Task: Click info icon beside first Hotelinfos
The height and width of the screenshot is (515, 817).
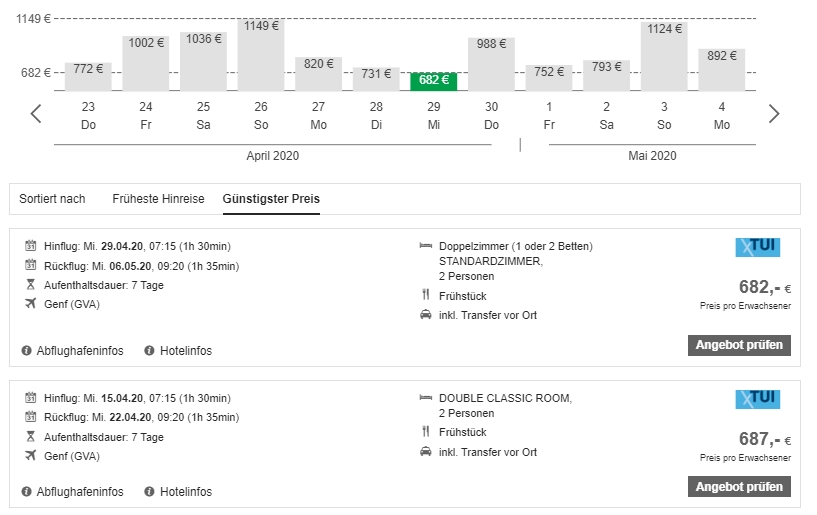Action: tap(150, 351)
